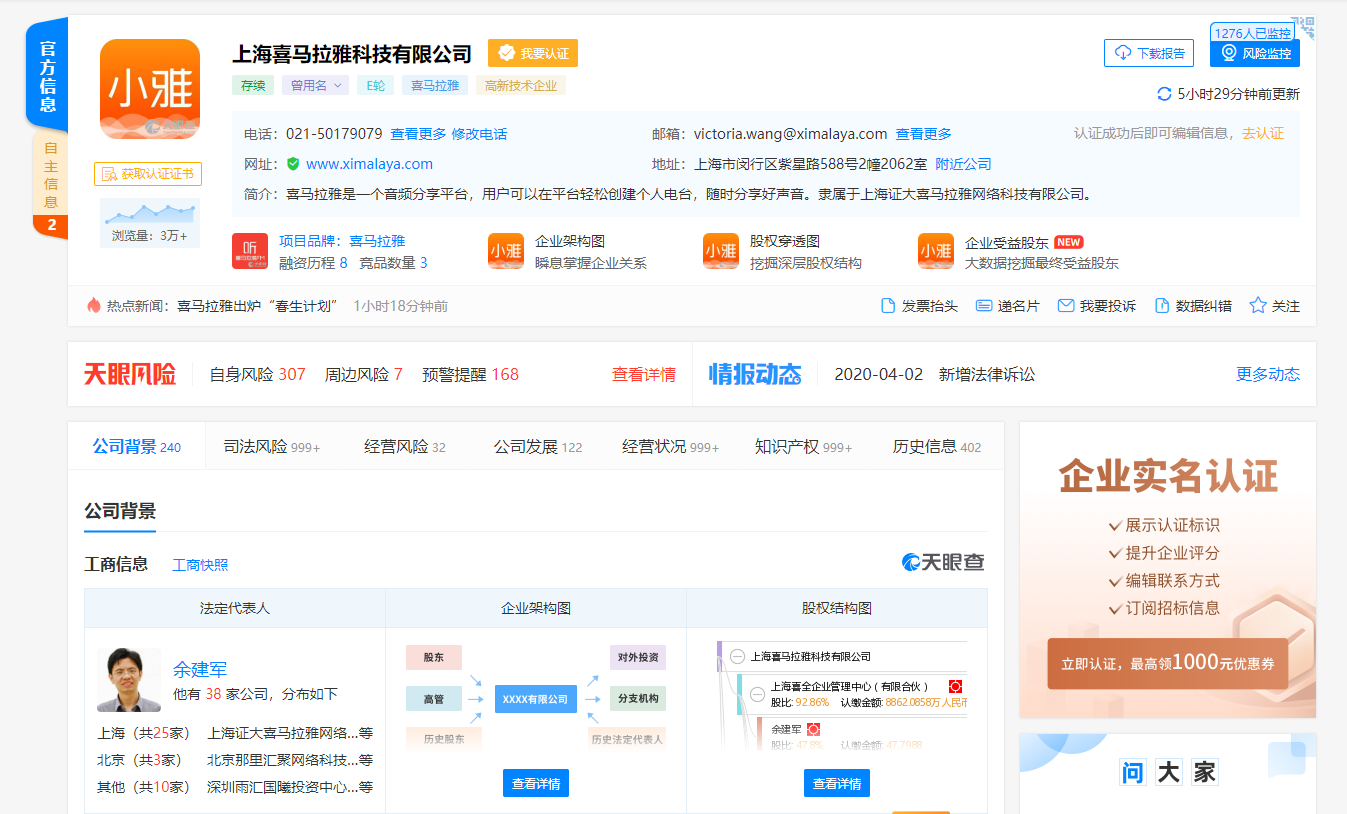
Task: Click the Xiaoya company logo image
Action: click(x=150, y=89)
